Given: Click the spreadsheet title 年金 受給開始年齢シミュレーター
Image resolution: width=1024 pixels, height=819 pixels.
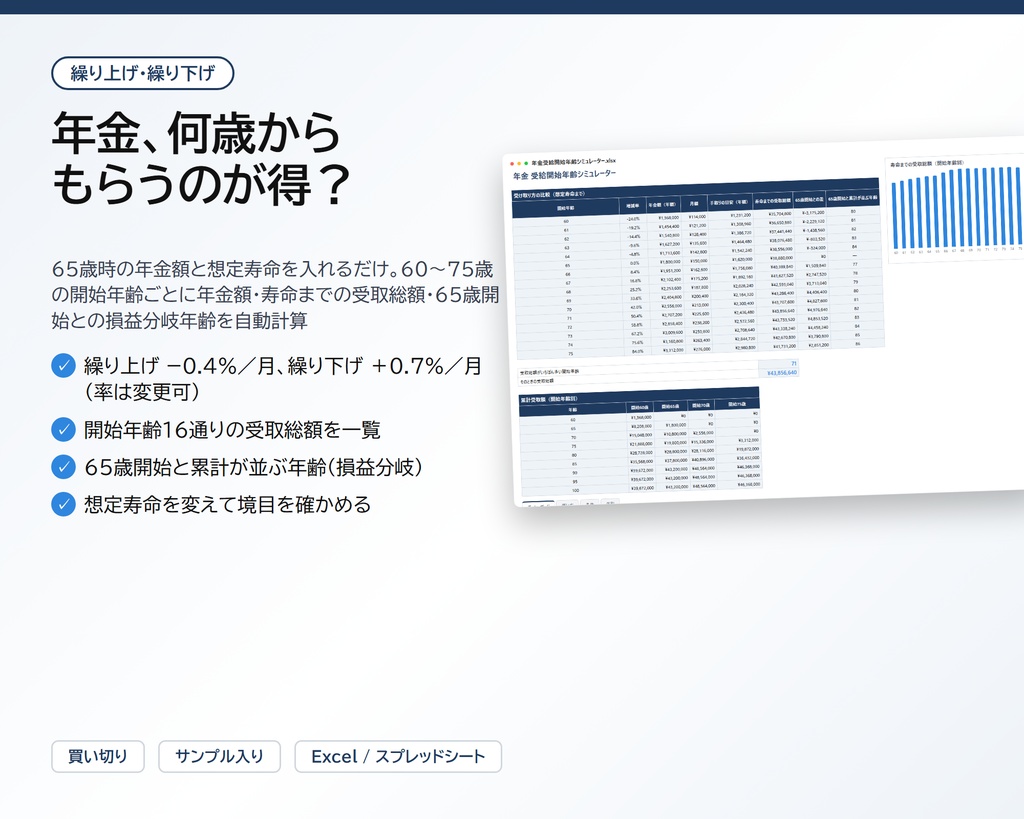Looking at the screenshot, I should (564, 175).
